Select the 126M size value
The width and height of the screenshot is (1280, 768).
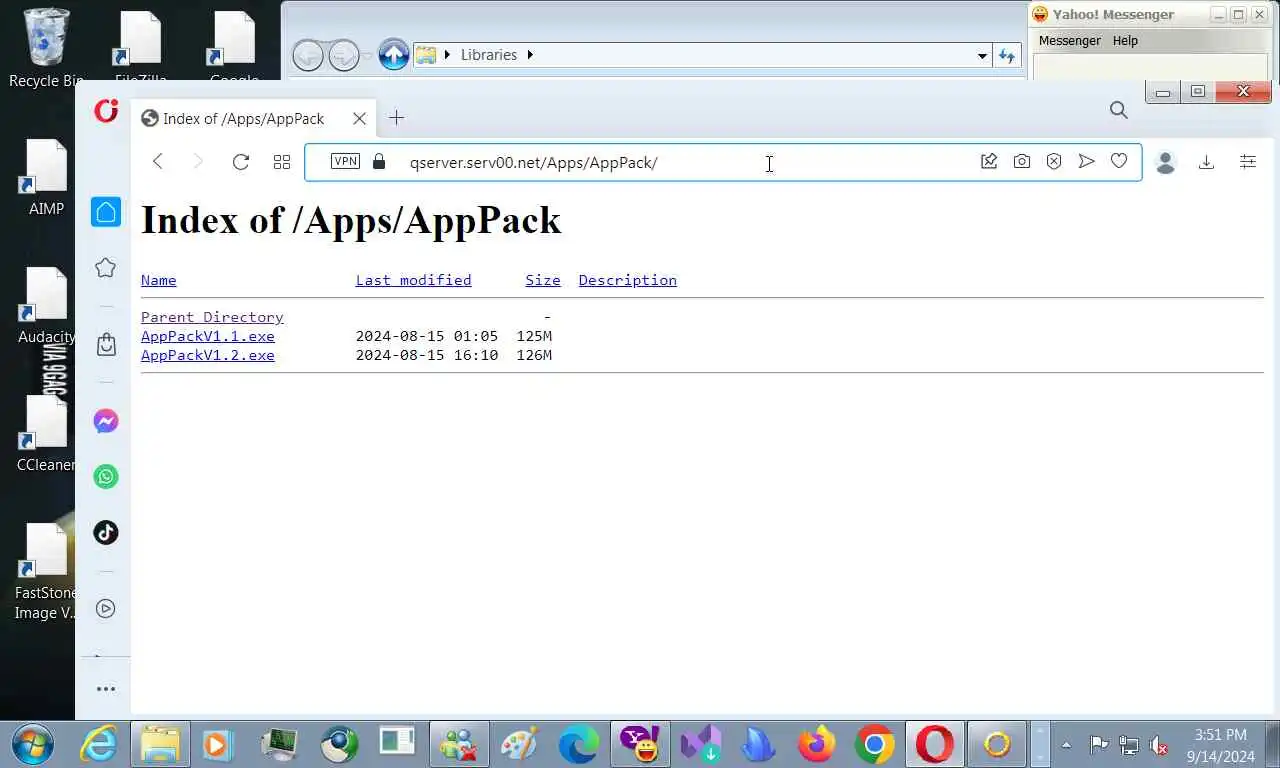[x=534, y=355]
